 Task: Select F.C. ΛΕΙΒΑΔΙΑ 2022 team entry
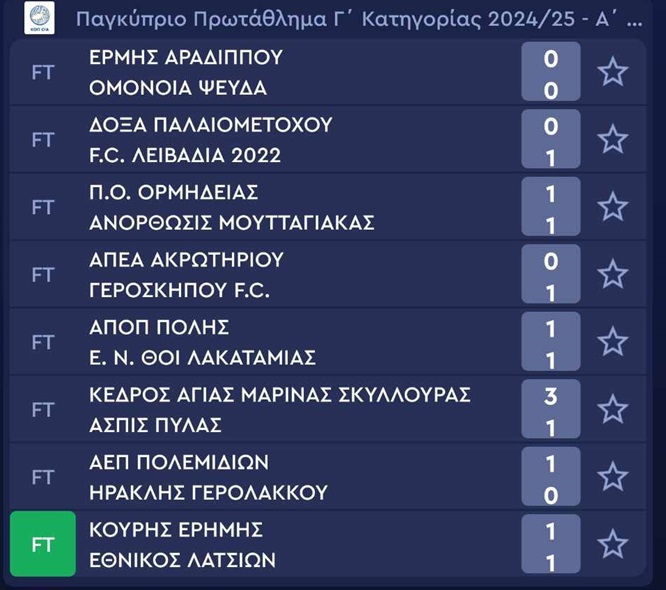pos(185,155)
